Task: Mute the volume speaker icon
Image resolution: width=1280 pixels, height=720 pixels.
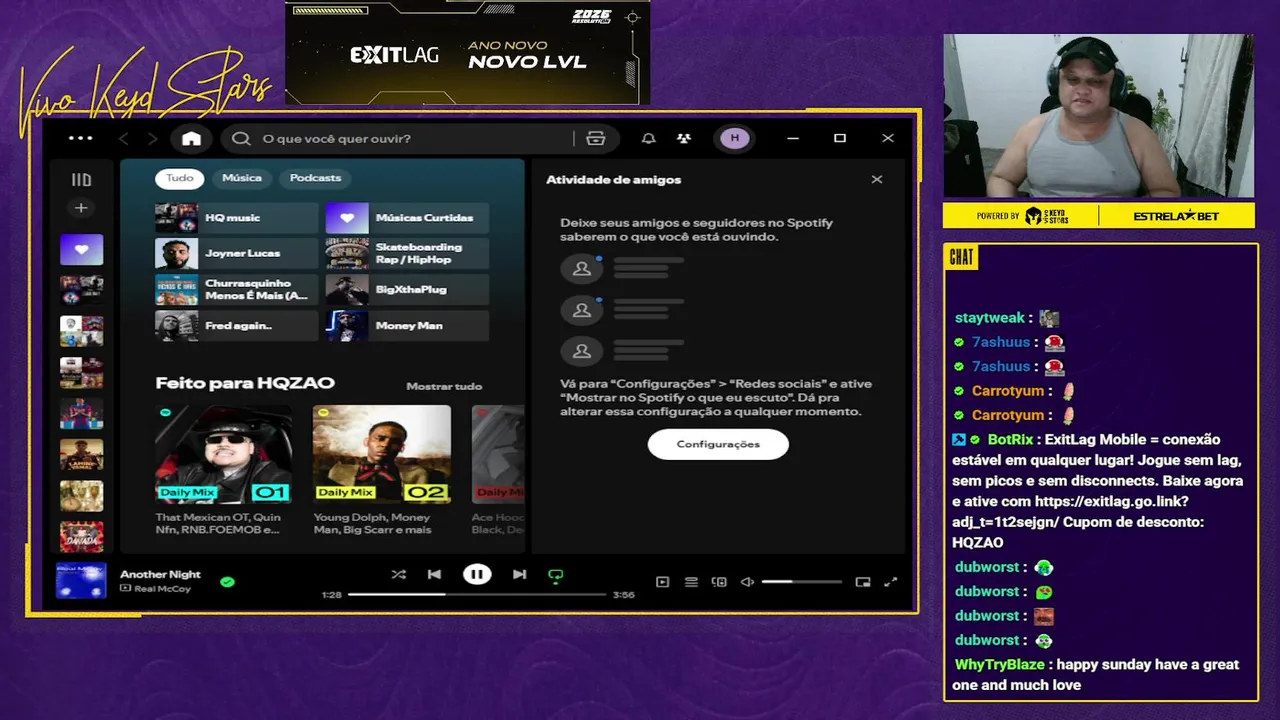Action: 747,582
